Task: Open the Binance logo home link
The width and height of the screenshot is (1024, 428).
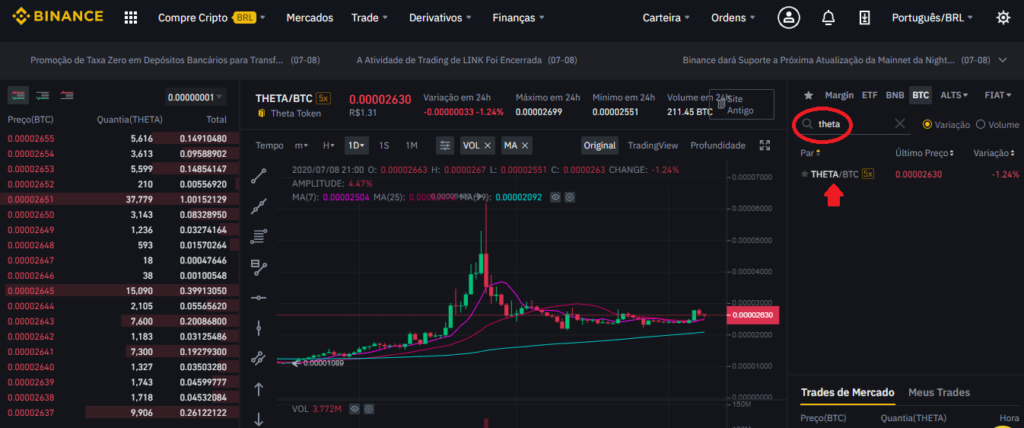Action: (x=58, y=17)
